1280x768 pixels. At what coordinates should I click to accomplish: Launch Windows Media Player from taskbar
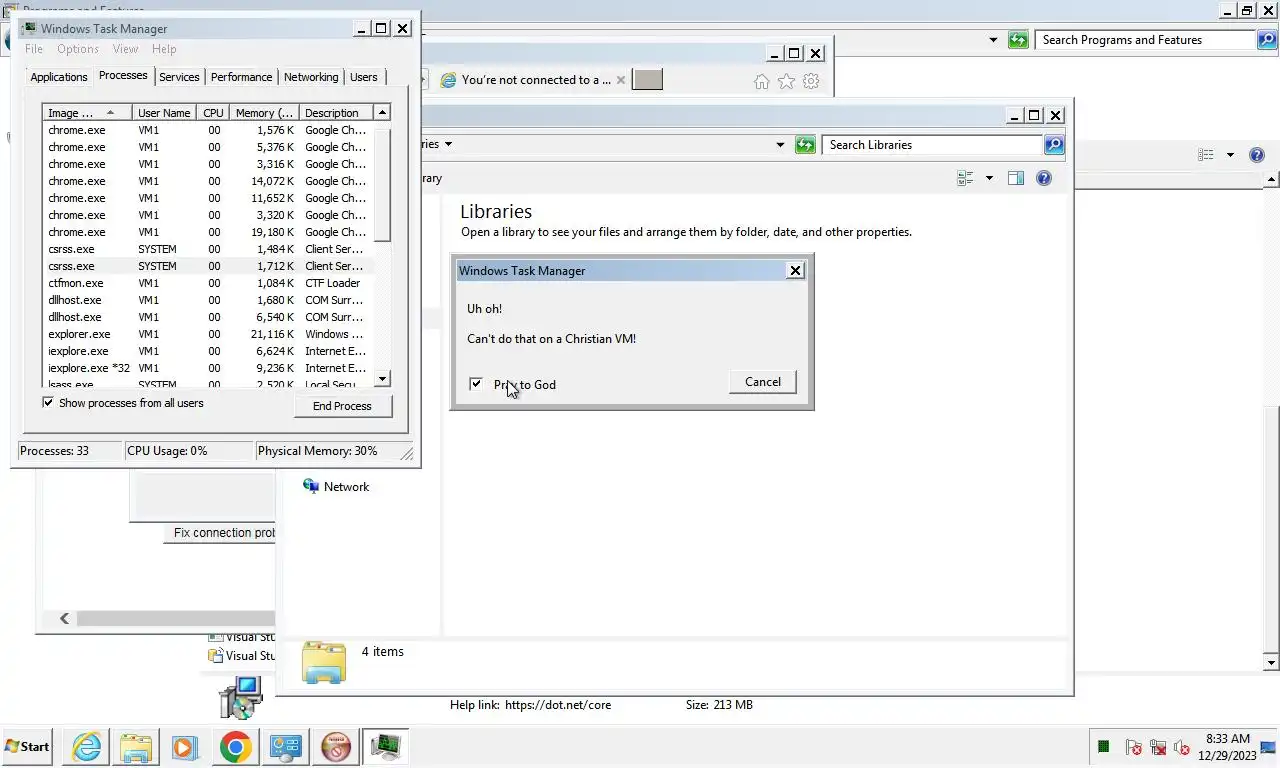185,747
